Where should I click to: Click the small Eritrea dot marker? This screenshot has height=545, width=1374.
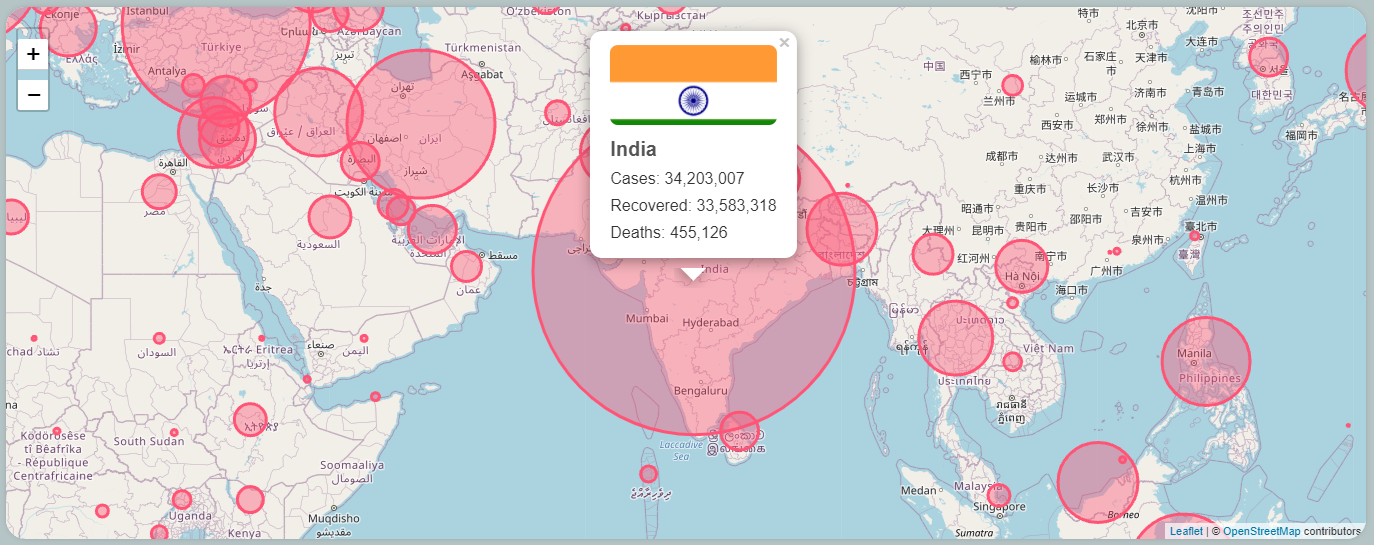[263, 338]
